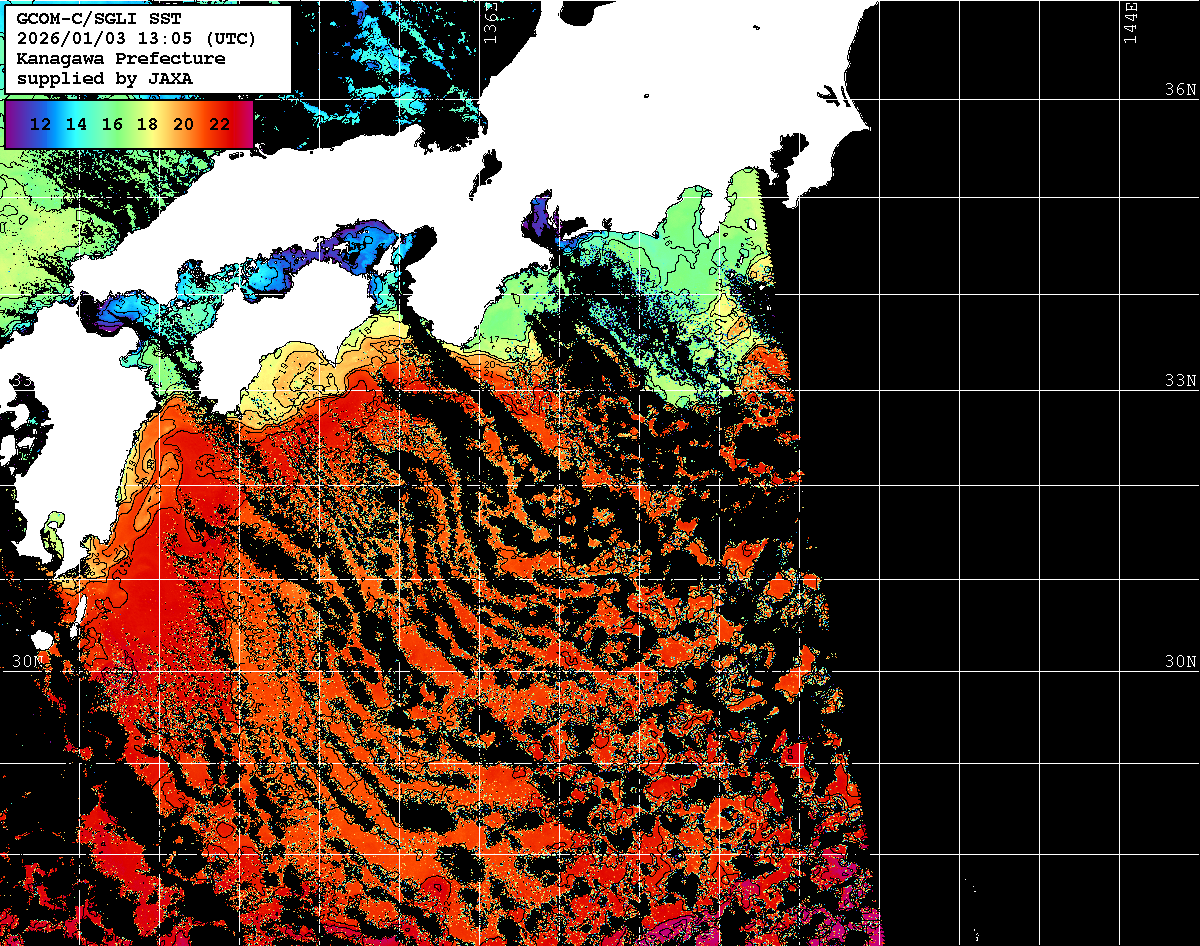Click the purple left end of color bar
This screenshot has width=1200, height=946.
(x=13, y=125)
